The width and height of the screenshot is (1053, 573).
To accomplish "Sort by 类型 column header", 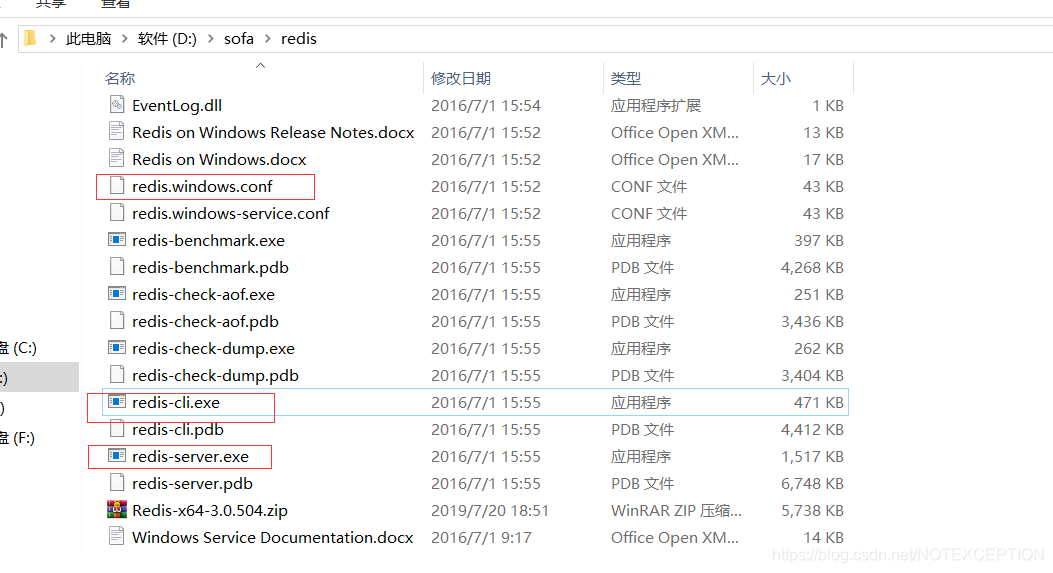I will pos(626,79).
